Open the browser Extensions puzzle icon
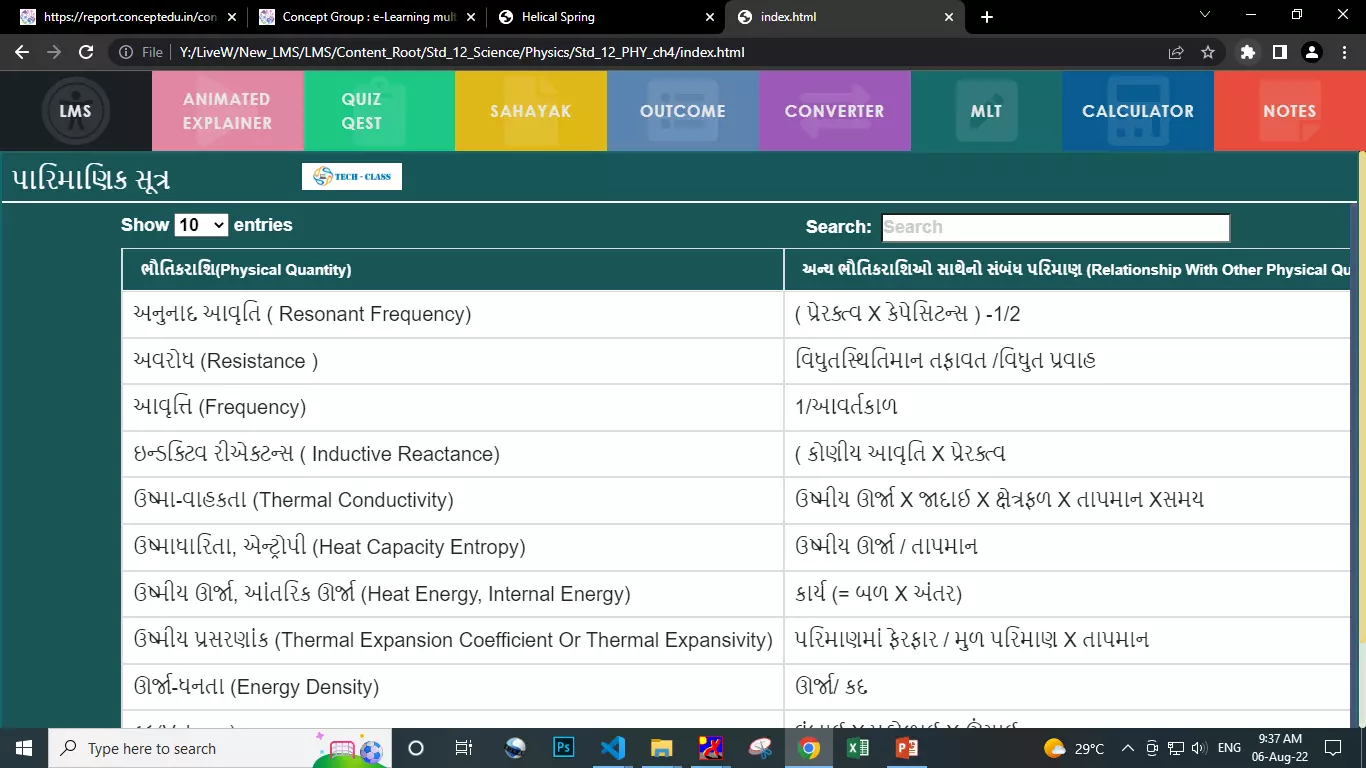Image resolution: width=1366 pixels, height=768 pixels. pos(1247,52)
